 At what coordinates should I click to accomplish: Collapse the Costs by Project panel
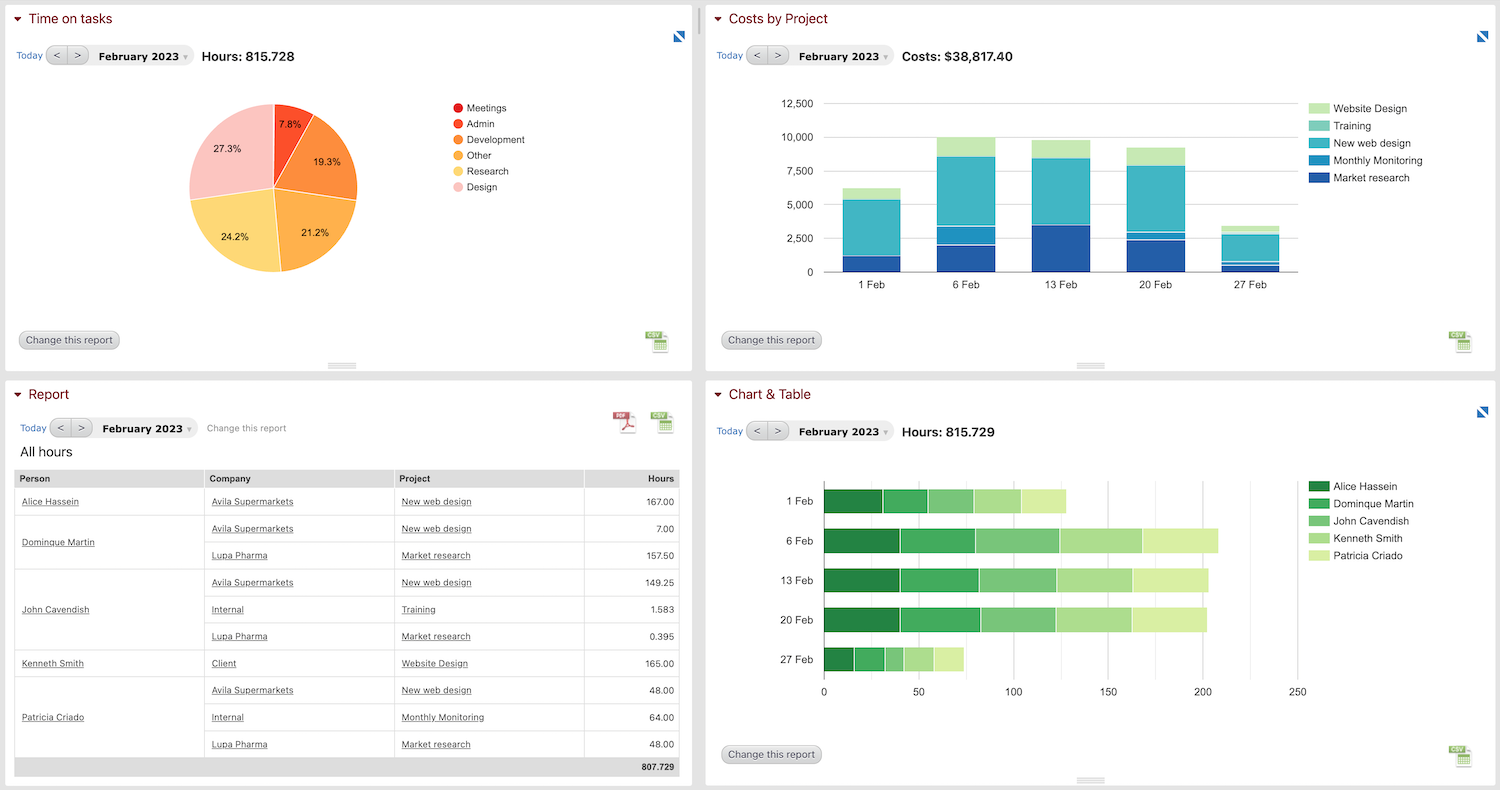coord(718,19)
